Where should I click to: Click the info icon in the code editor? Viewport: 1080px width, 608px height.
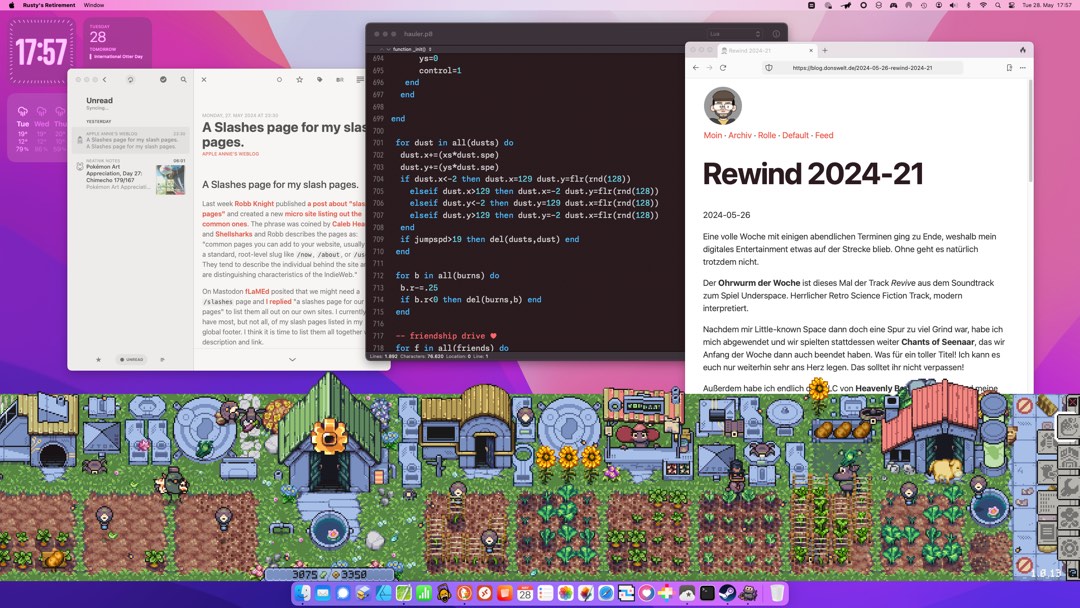click(776, 34)
